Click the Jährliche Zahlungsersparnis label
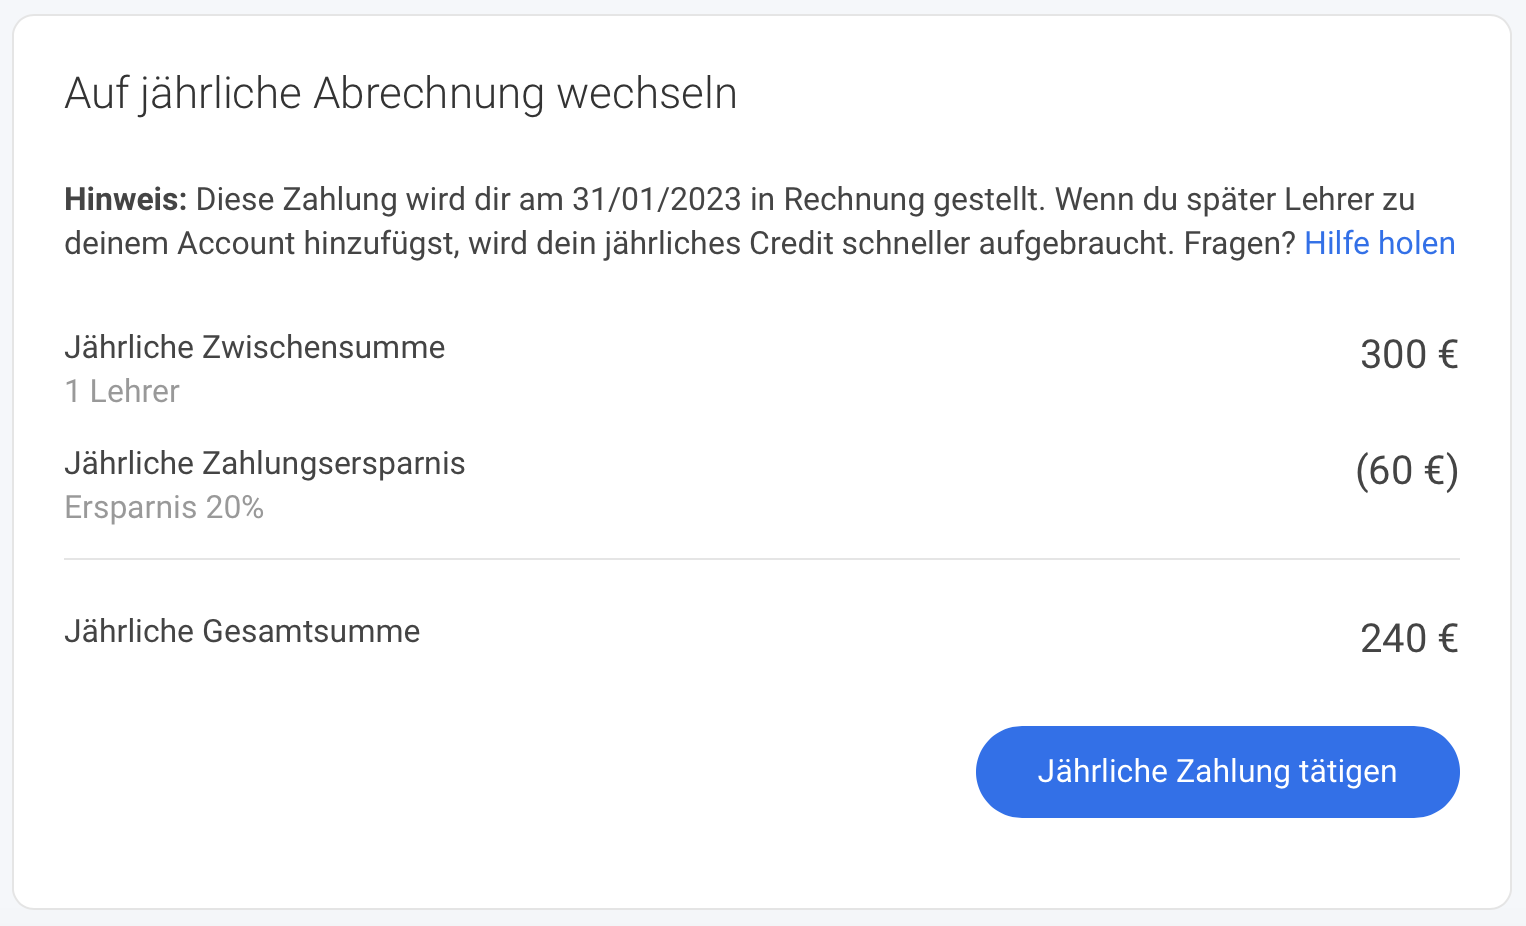Screen dimensions: 1526x926 [x=265, y=463]
